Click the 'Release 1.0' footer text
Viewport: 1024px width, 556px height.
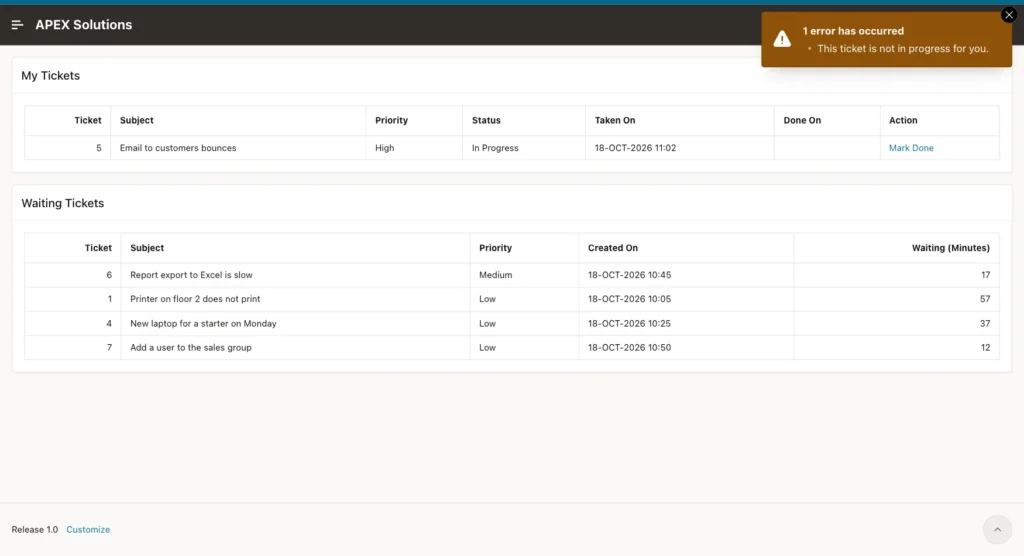[x=35, y=529]
